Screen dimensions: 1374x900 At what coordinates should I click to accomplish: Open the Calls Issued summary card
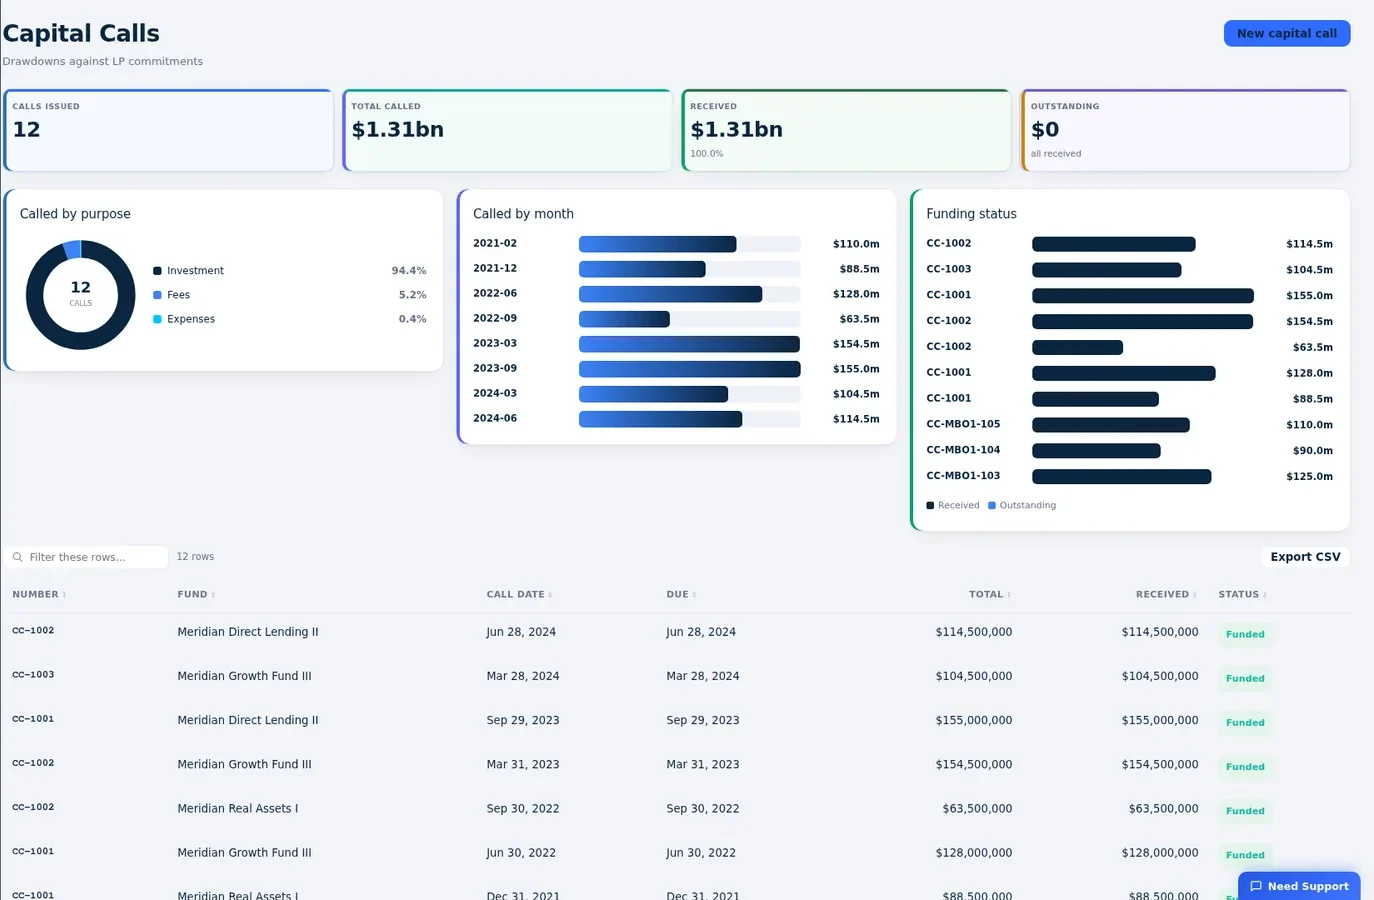point(169,130)
